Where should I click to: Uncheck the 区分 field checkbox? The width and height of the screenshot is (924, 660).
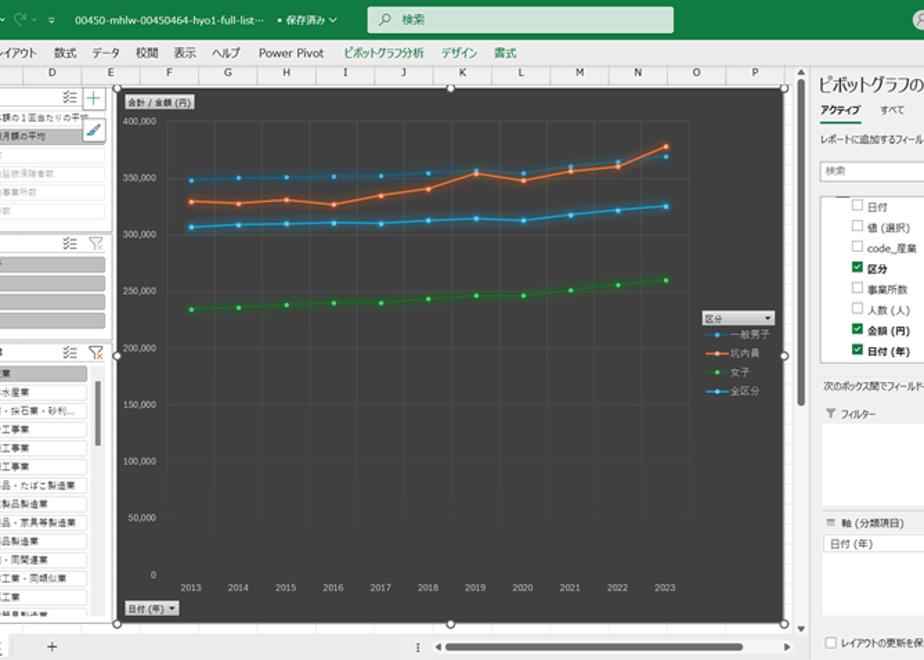pyautogui.click(x=857, y=268)
